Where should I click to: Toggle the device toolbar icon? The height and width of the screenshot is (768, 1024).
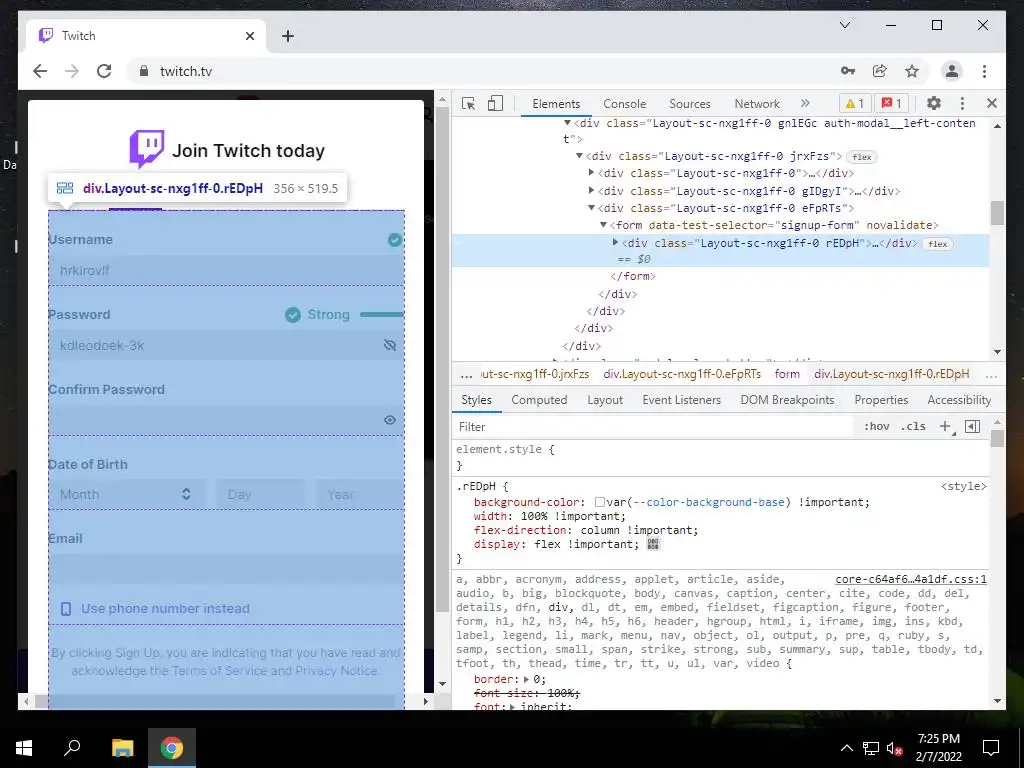click(496, 103)
